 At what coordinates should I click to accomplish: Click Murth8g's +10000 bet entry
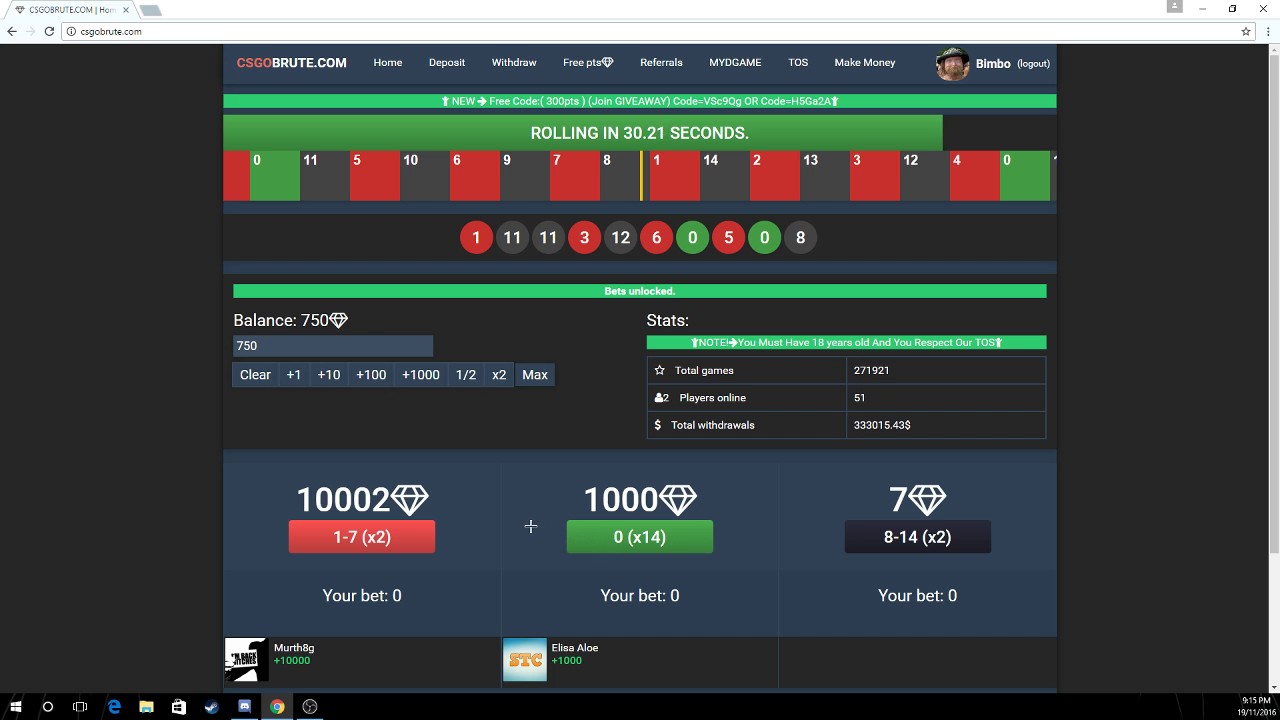(292, 660)
